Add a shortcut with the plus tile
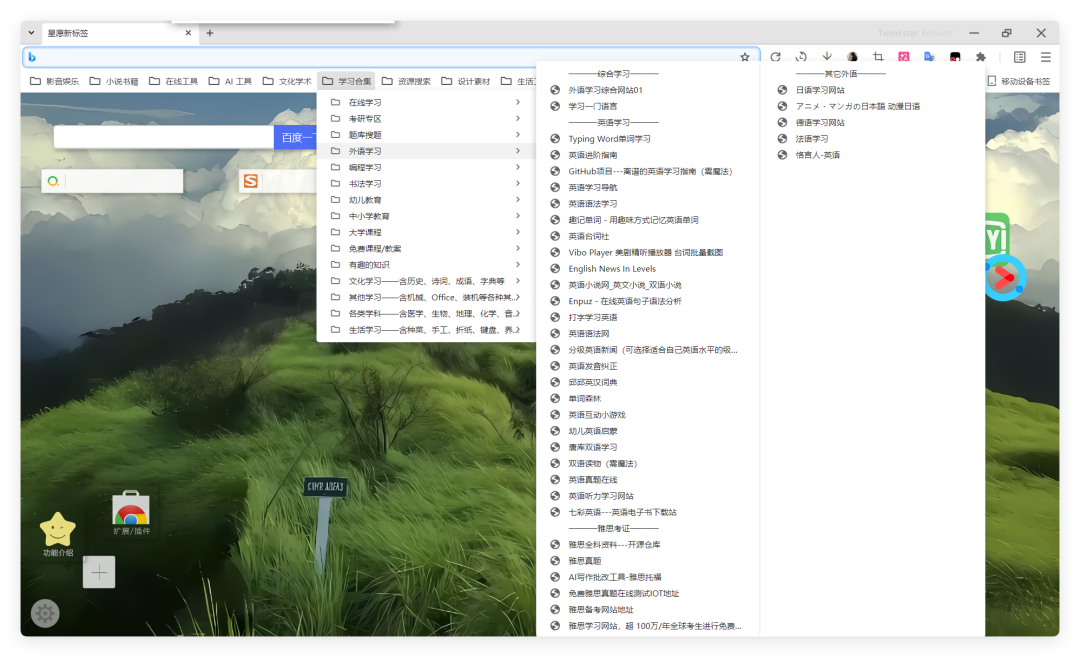 tap(99, 572)
